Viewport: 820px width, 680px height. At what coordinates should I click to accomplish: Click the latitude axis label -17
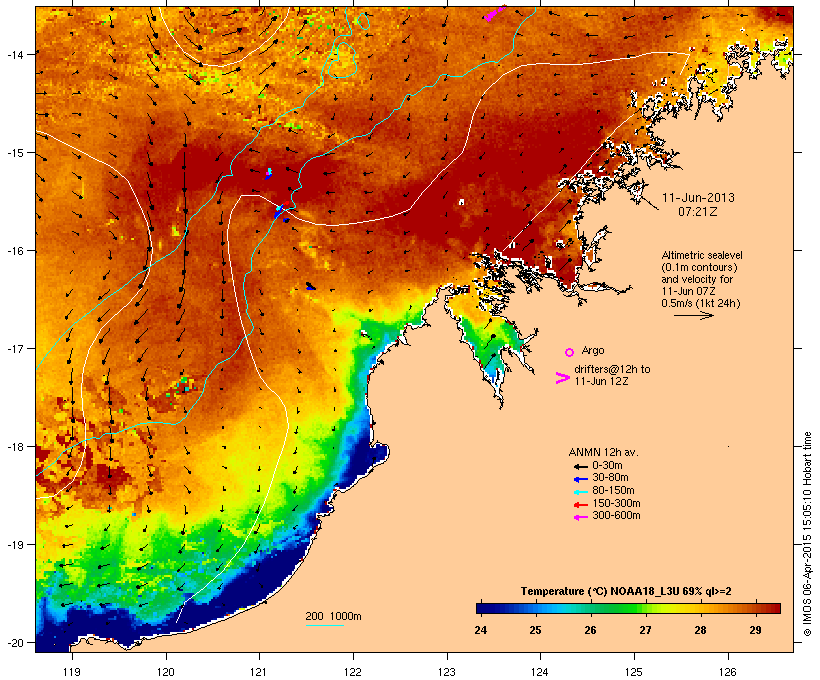[x=15, y=349]
